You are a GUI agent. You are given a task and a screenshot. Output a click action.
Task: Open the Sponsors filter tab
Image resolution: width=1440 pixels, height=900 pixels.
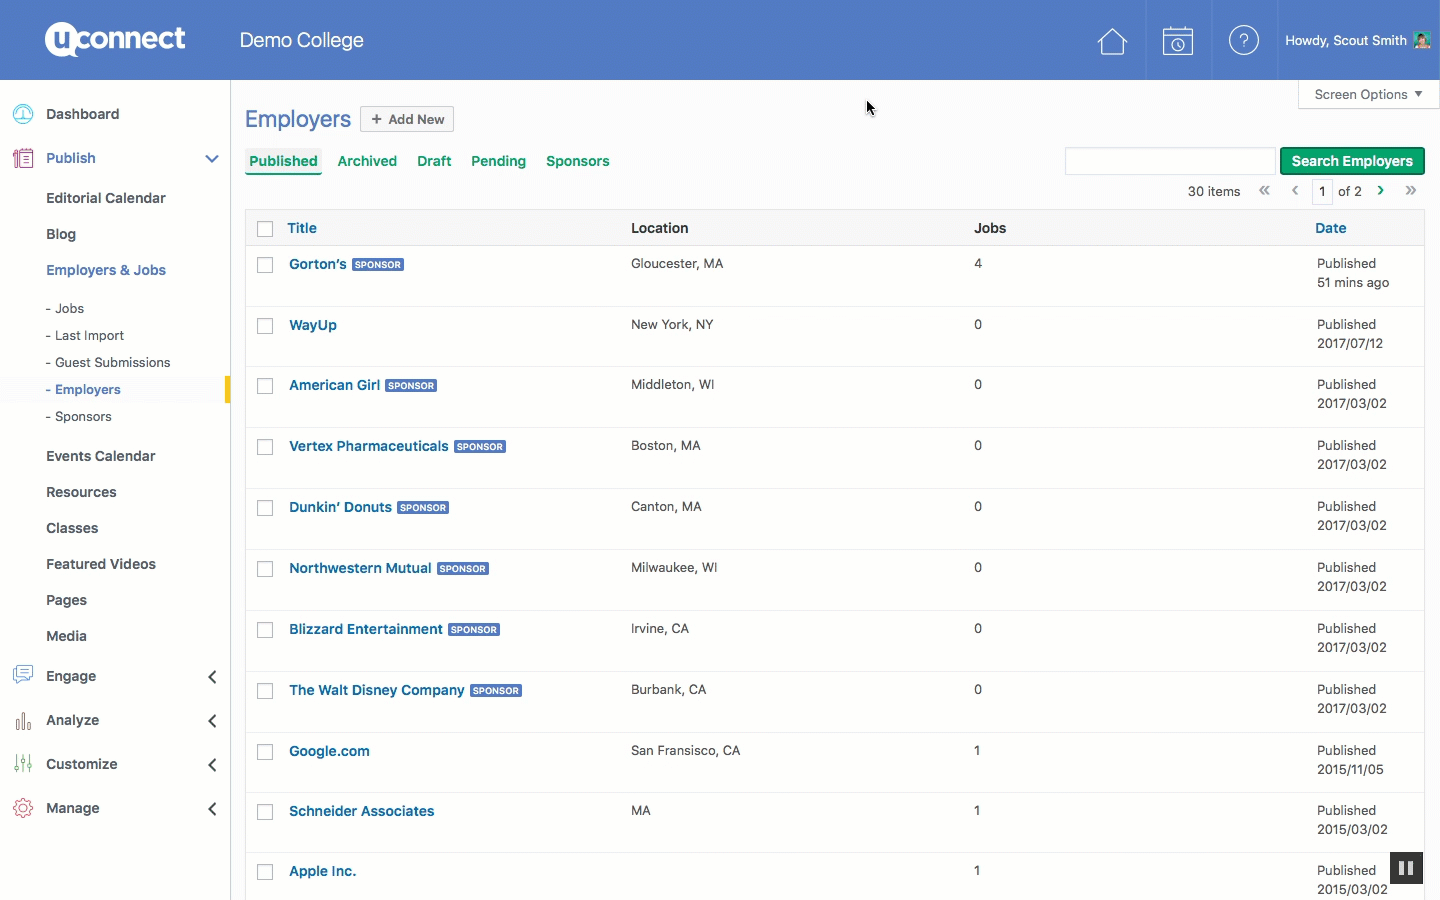pos(577,161)
